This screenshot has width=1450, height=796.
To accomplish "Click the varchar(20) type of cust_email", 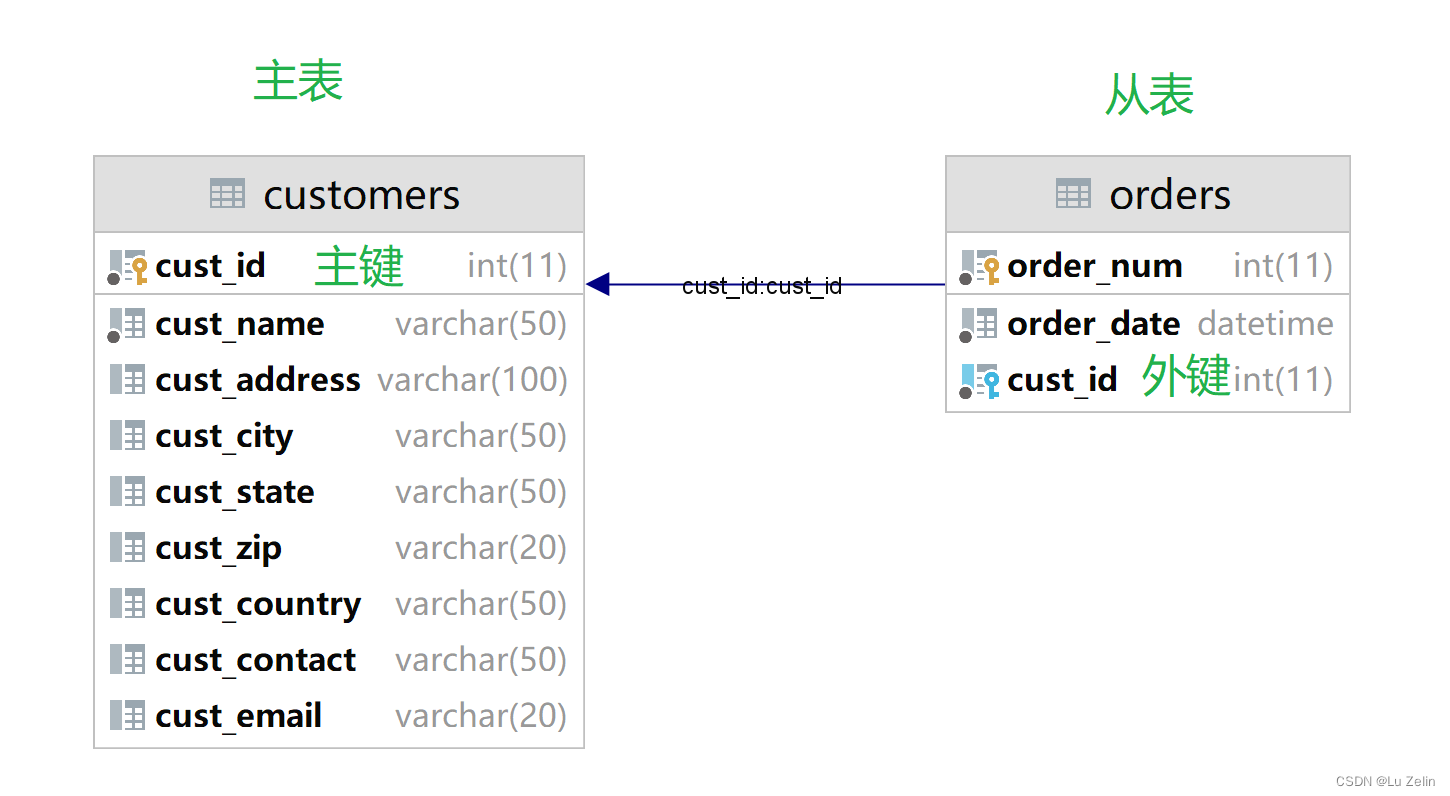I will (481, 716).
